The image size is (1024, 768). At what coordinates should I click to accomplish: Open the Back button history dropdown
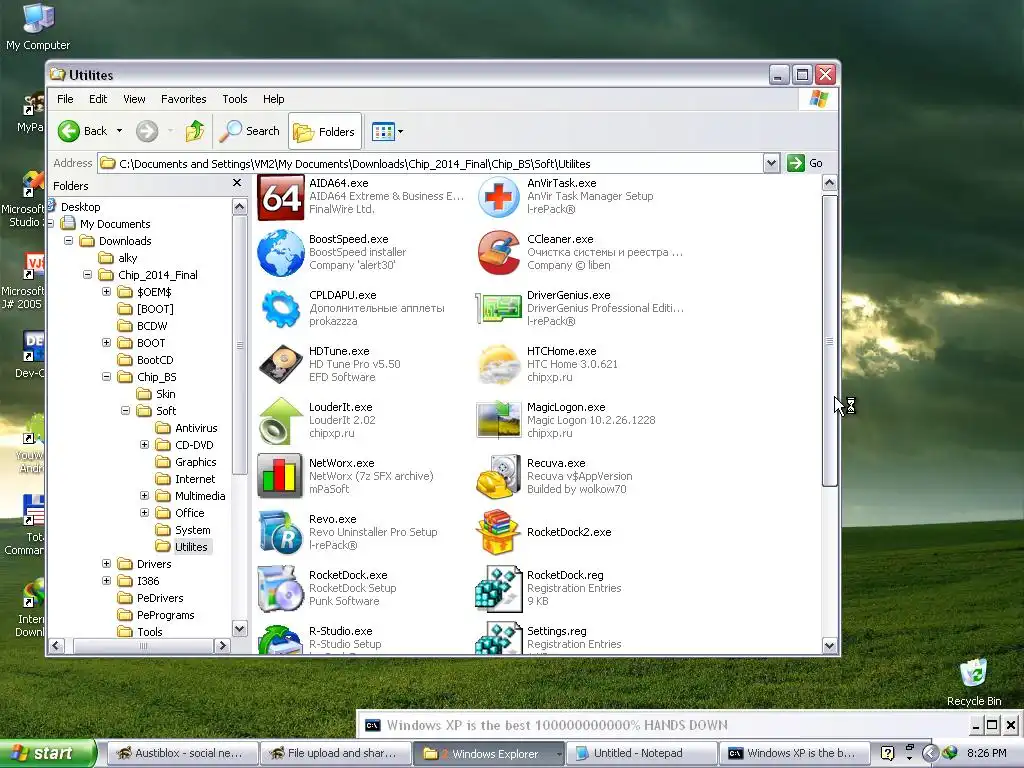tap(119, 131)
